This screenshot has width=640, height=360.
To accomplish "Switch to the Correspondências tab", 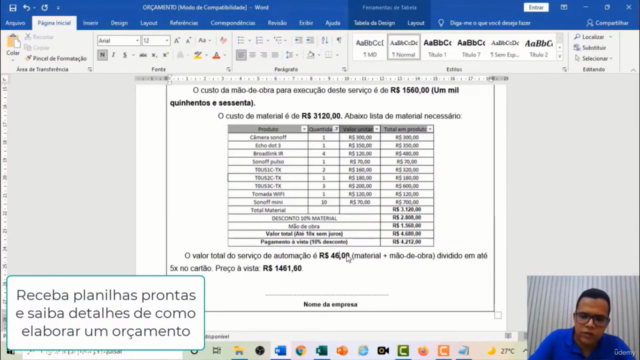I will [x=233, y=23].
